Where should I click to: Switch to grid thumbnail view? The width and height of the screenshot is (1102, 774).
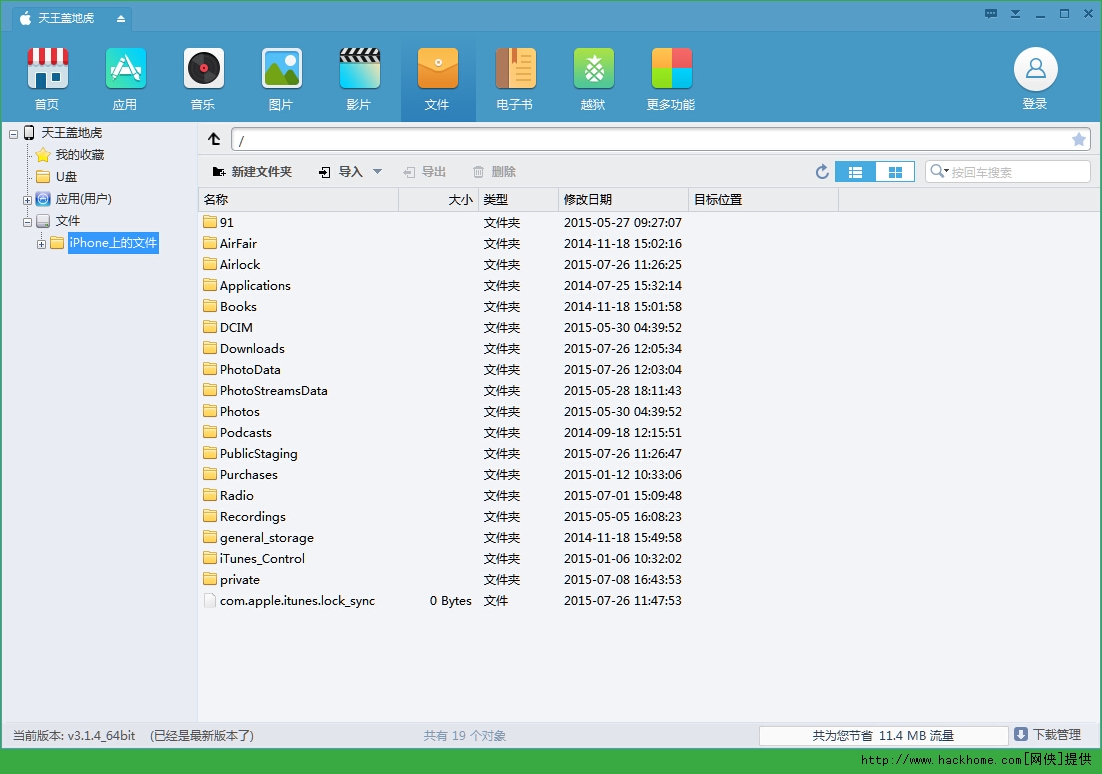click(895, 172)
